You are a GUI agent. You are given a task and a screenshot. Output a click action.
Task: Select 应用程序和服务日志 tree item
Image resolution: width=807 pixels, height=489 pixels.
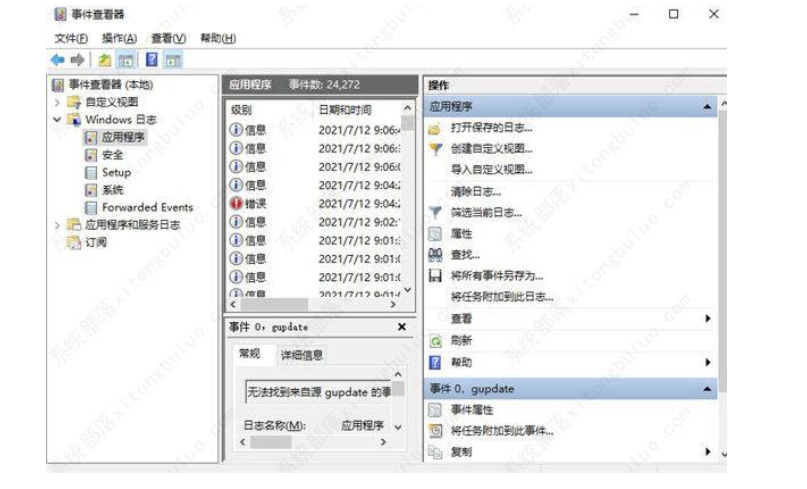click(x=133, y=225)
